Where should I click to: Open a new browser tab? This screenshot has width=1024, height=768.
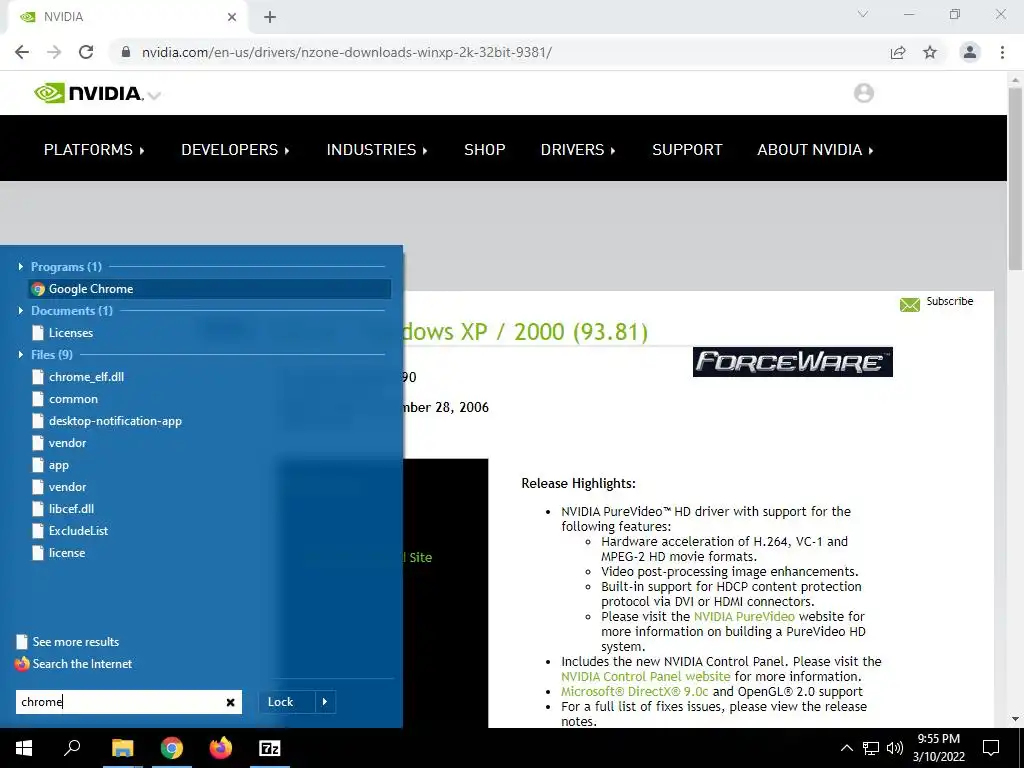tap(270, 17)
